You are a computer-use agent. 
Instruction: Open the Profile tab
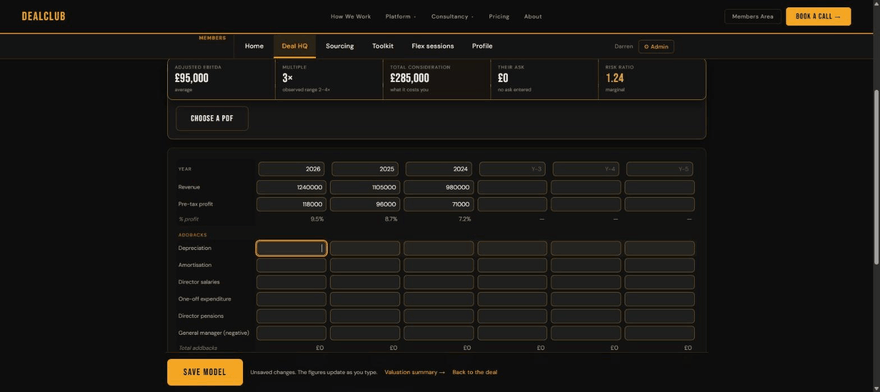[482, 46]
